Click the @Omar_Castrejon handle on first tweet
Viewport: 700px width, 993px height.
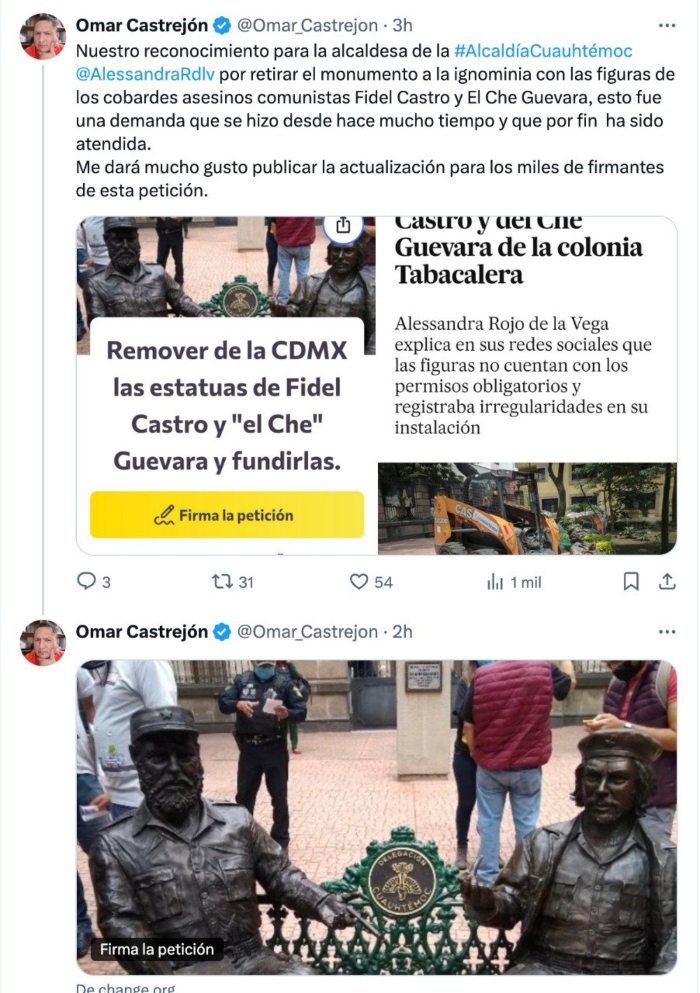click(x=307, y=25)
